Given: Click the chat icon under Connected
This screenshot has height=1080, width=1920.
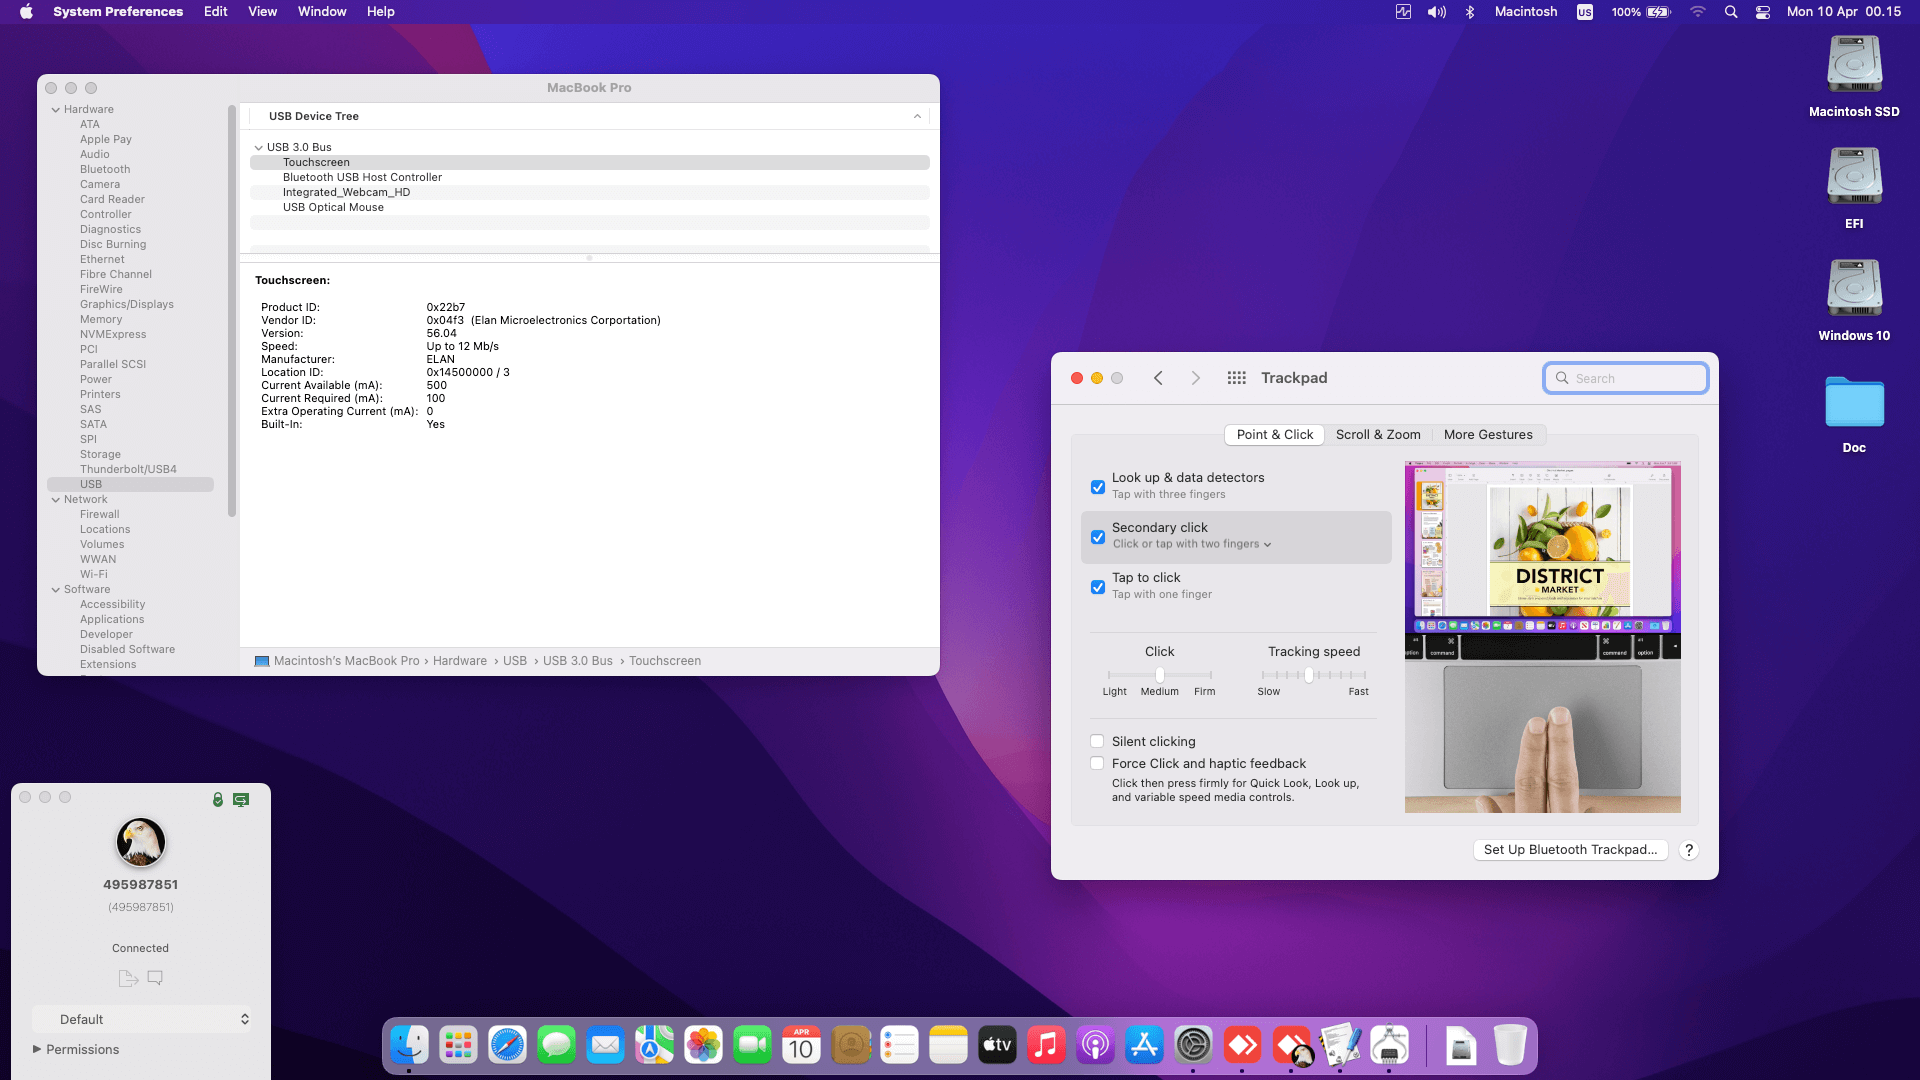Looking at the screenshot, I should pyautogui.click(x=155, y=978).
